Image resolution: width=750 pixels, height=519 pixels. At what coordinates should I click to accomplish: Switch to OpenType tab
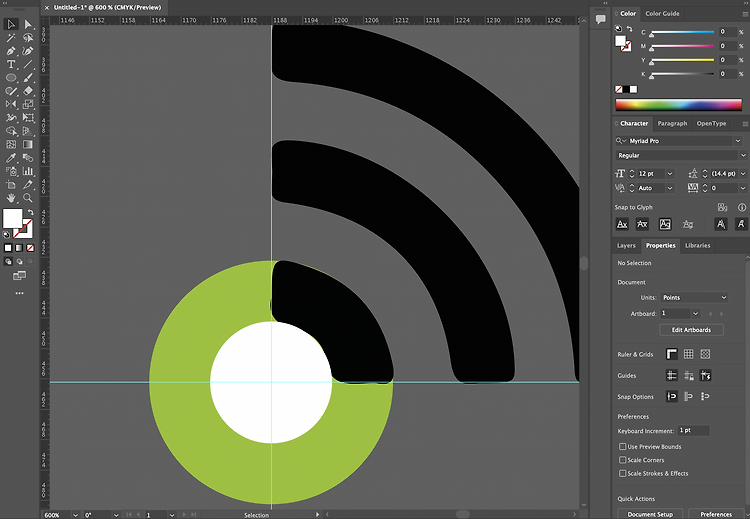[711, 123]
